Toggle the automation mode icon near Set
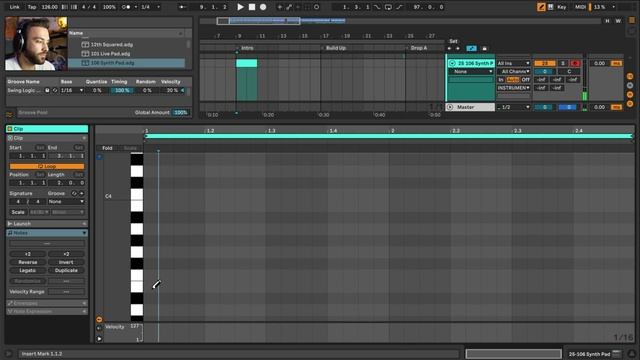 click(471, 49)
